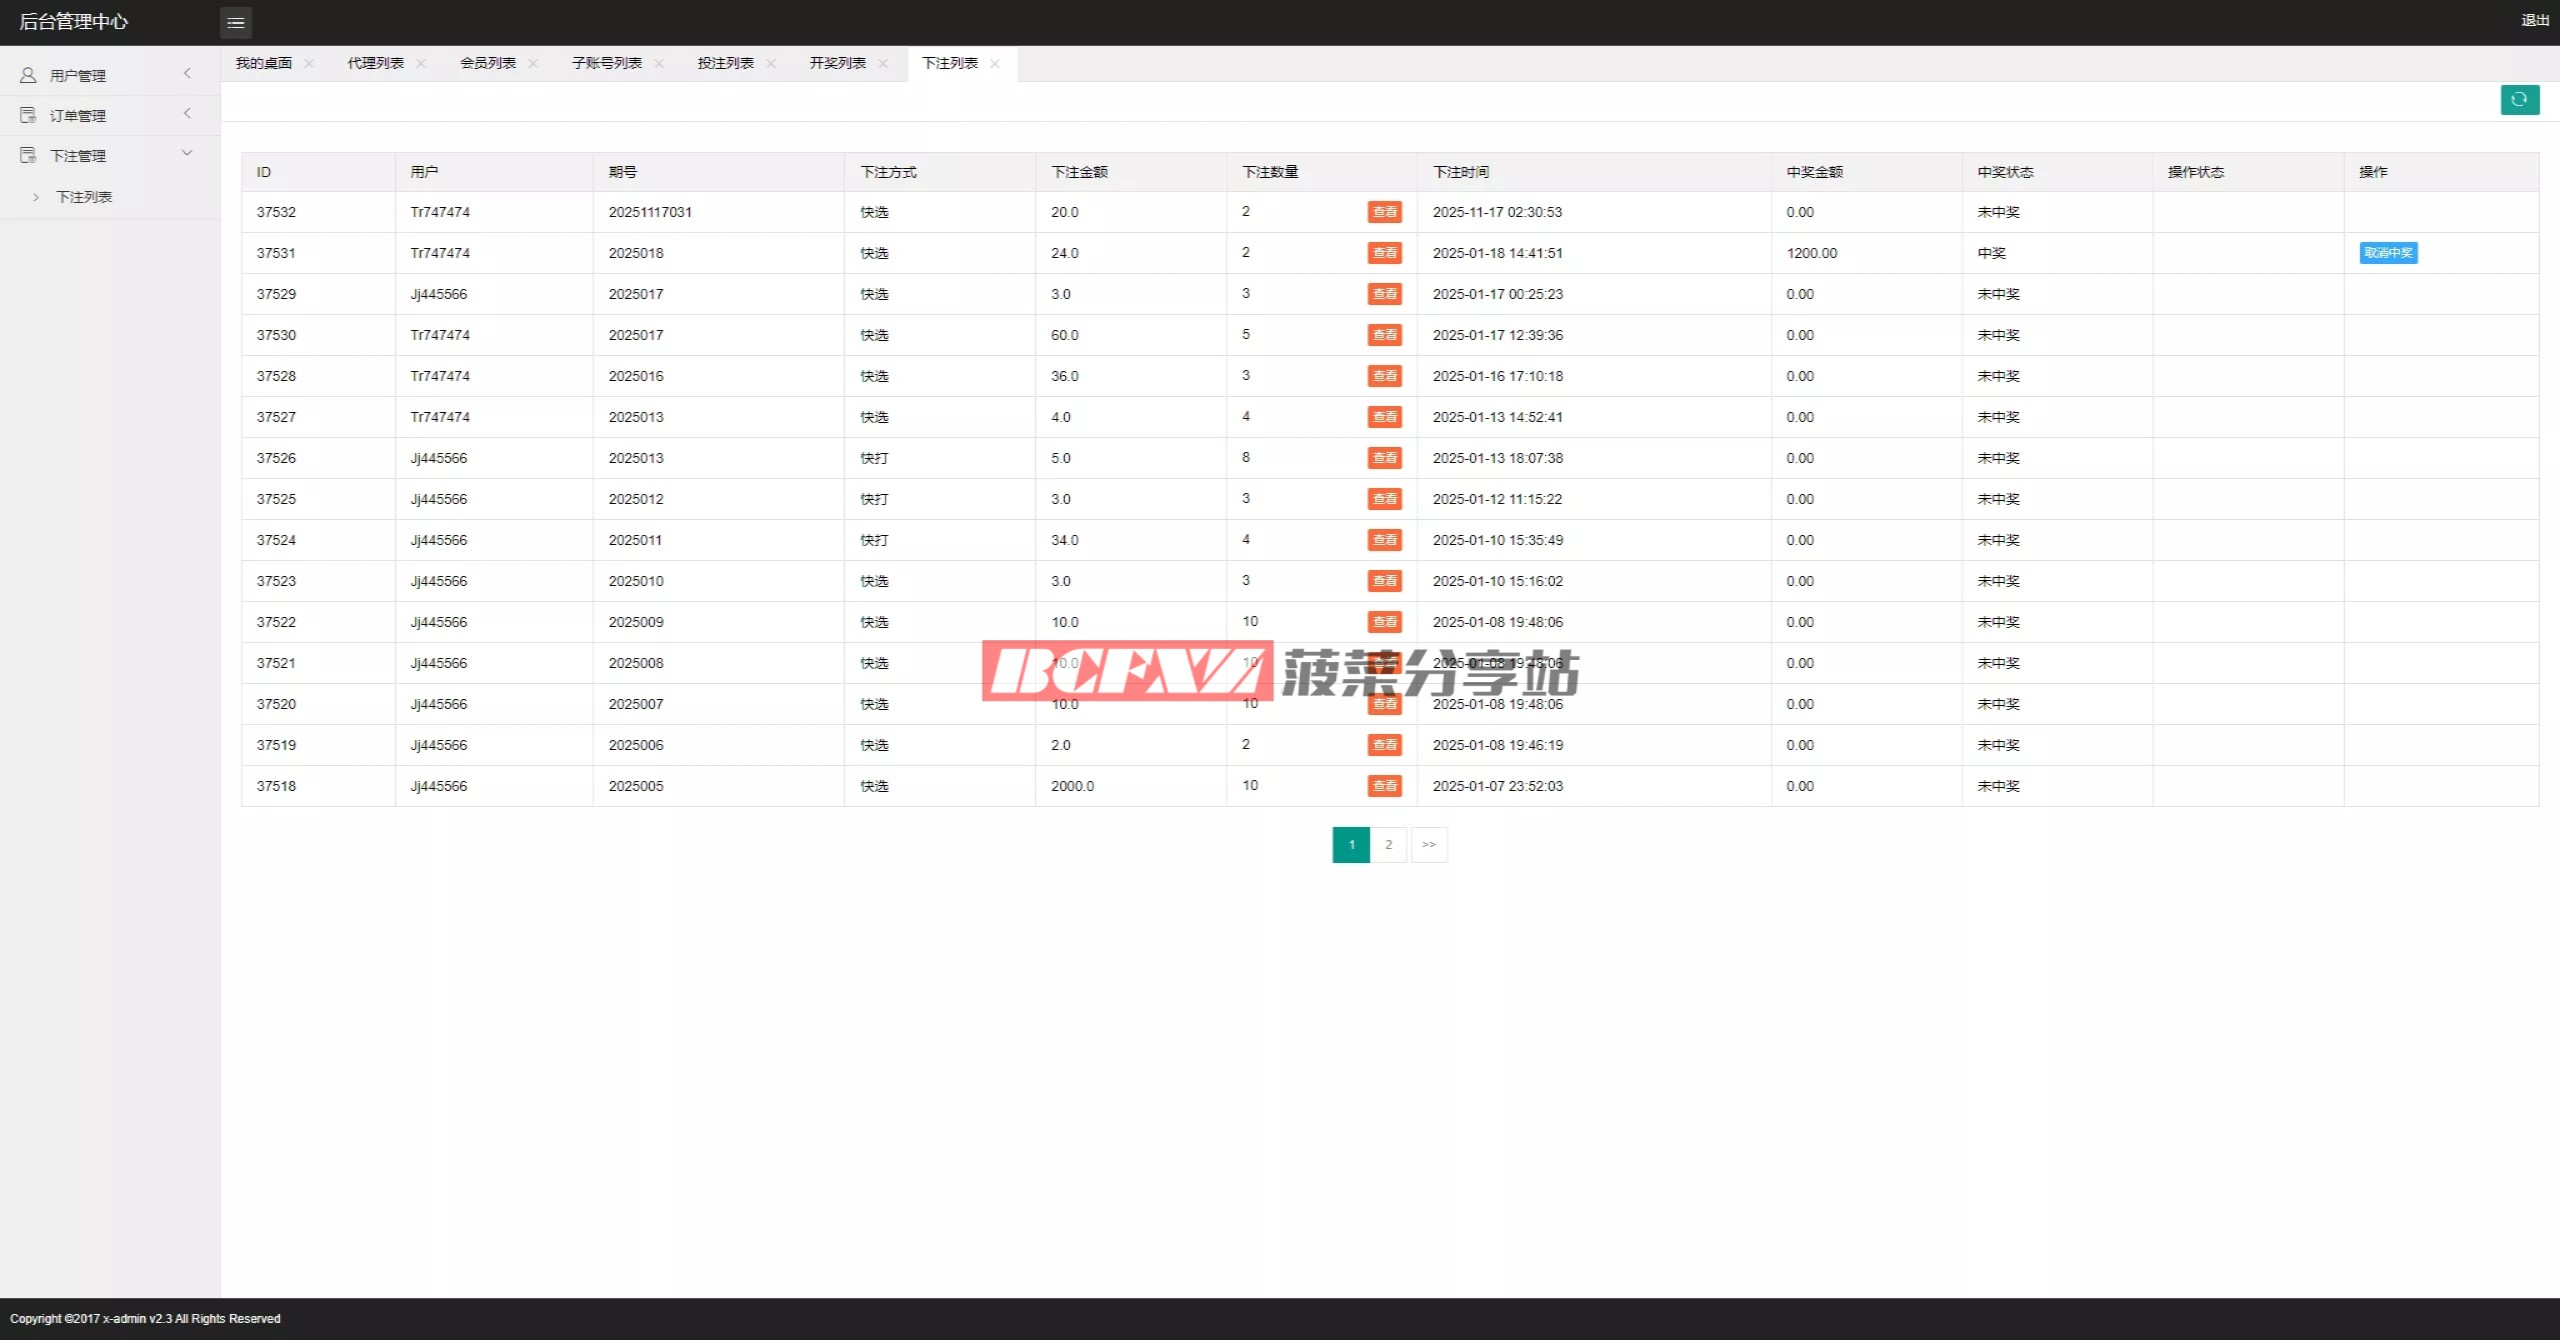Click 查看 button for bet ID 37532

point(1384,212)
